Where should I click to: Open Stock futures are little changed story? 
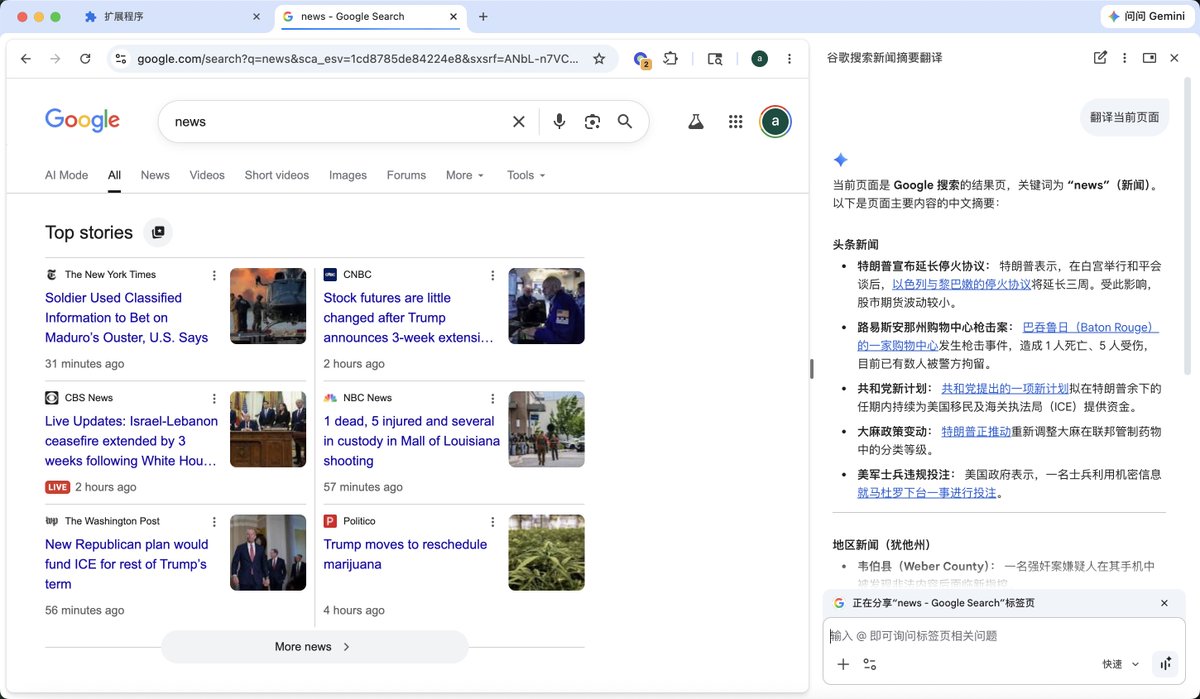tap(409, 318)
